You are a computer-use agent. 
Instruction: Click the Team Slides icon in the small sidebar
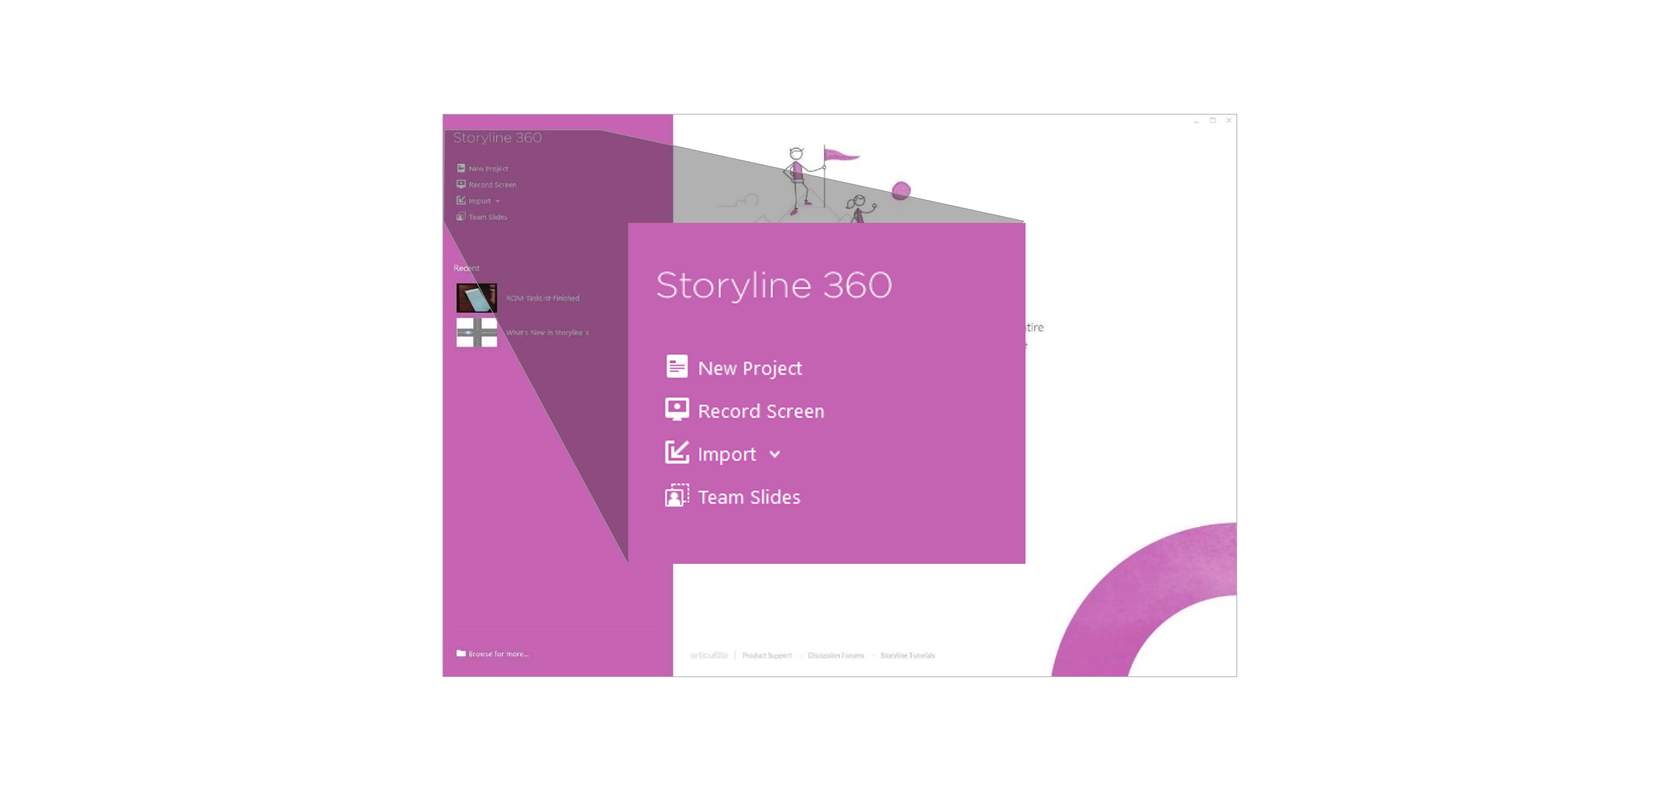click(461, 216)
